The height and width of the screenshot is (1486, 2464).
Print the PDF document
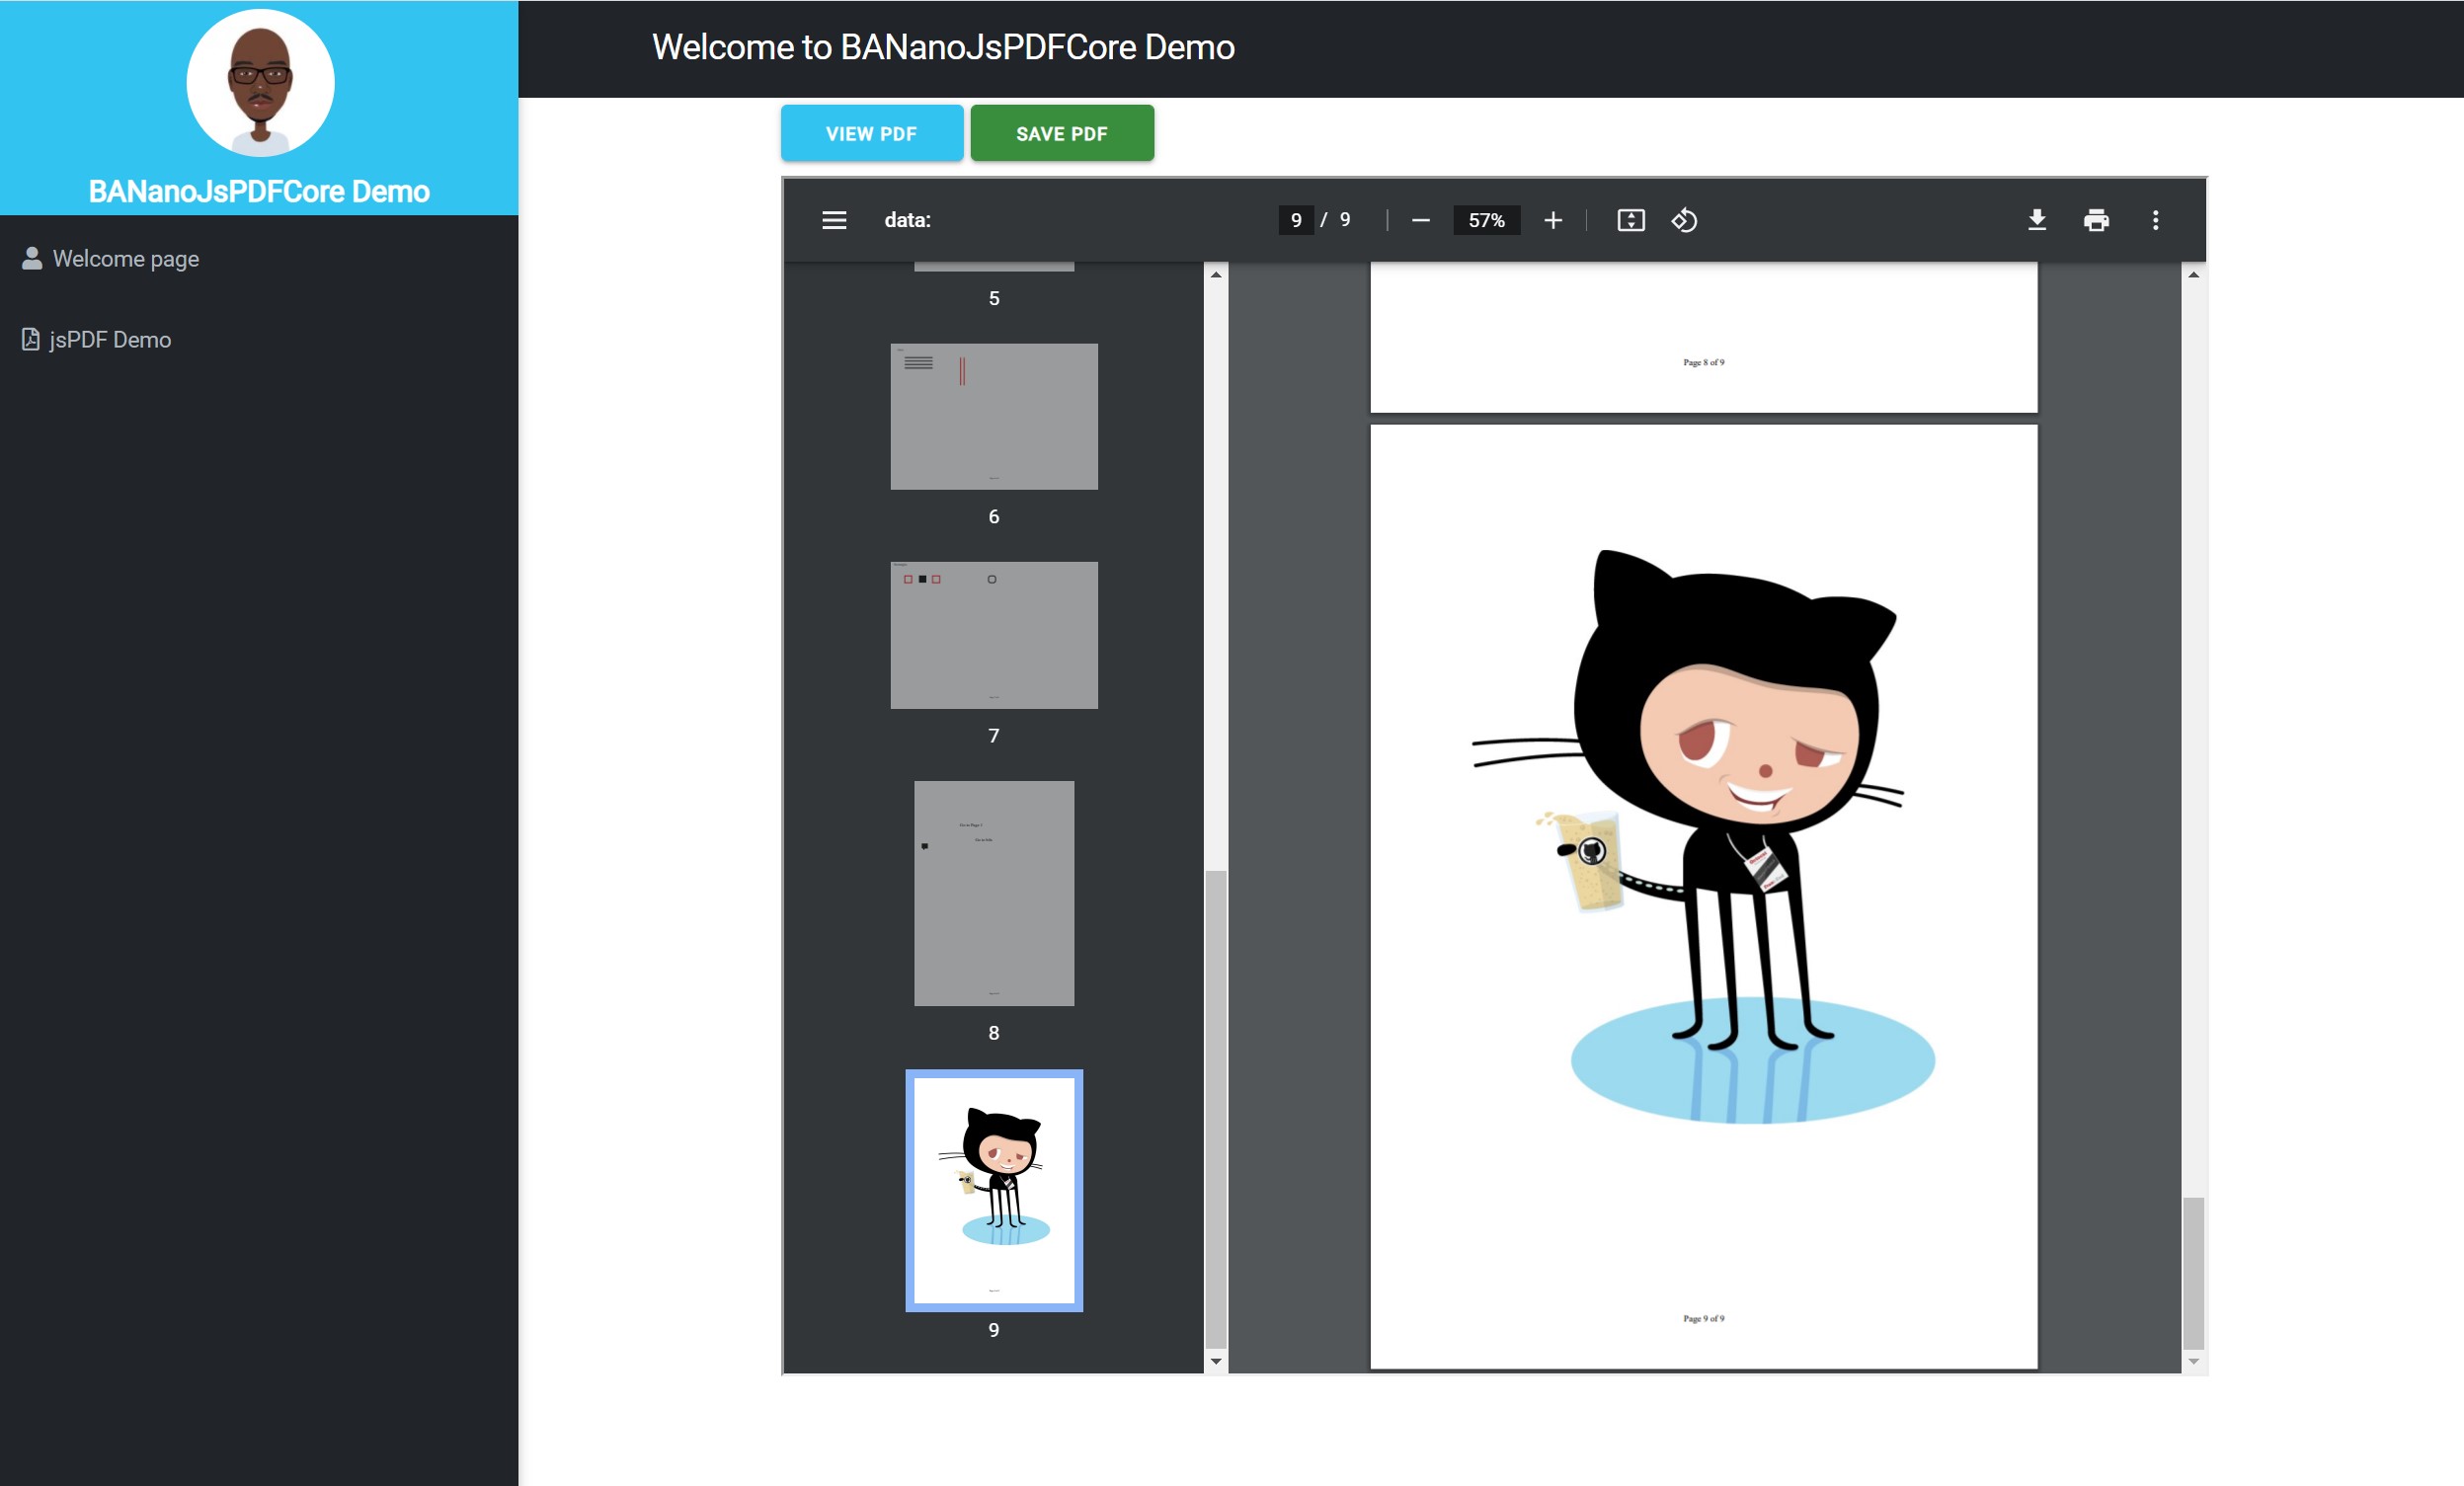(2096, 220)
